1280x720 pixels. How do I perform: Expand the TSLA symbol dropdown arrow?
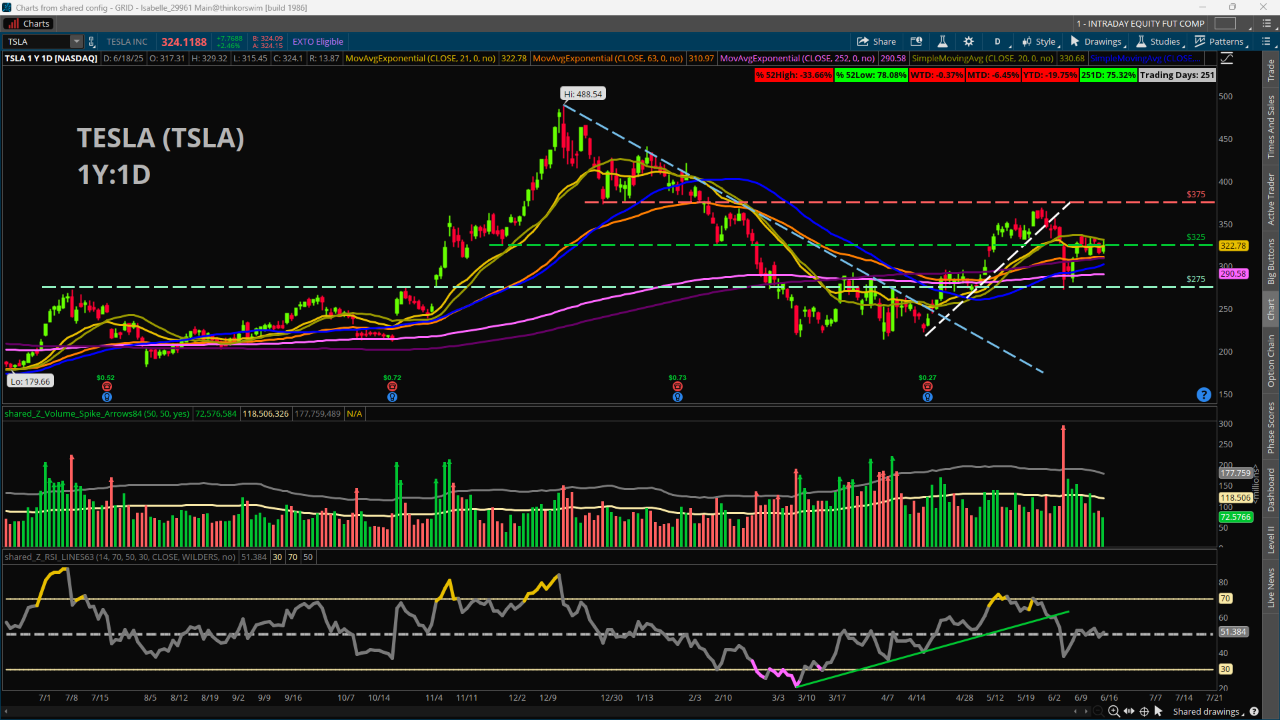pyautogui.click(x=76, y=41)
